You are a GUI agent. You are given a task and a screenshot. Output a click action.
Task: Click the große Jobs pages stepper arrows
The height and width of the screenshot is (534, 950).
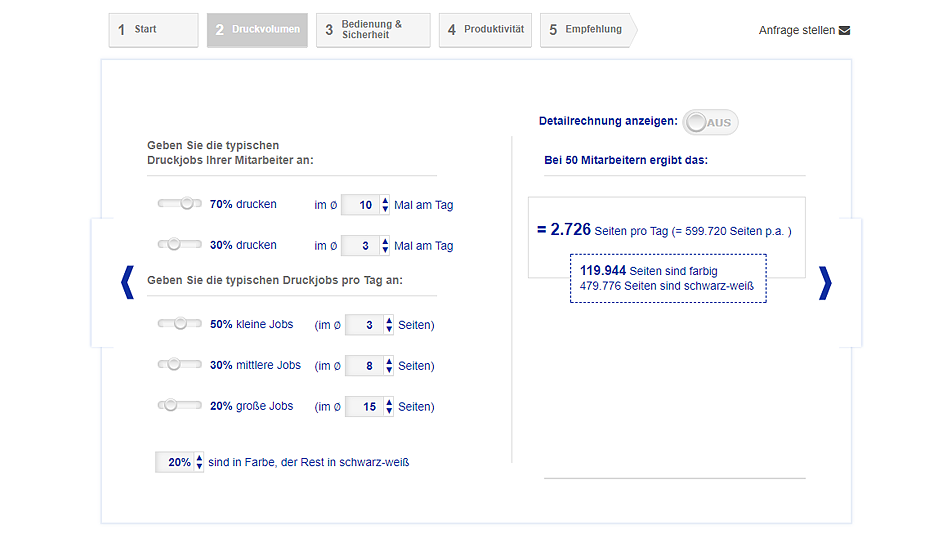click(x=389, y=407)
